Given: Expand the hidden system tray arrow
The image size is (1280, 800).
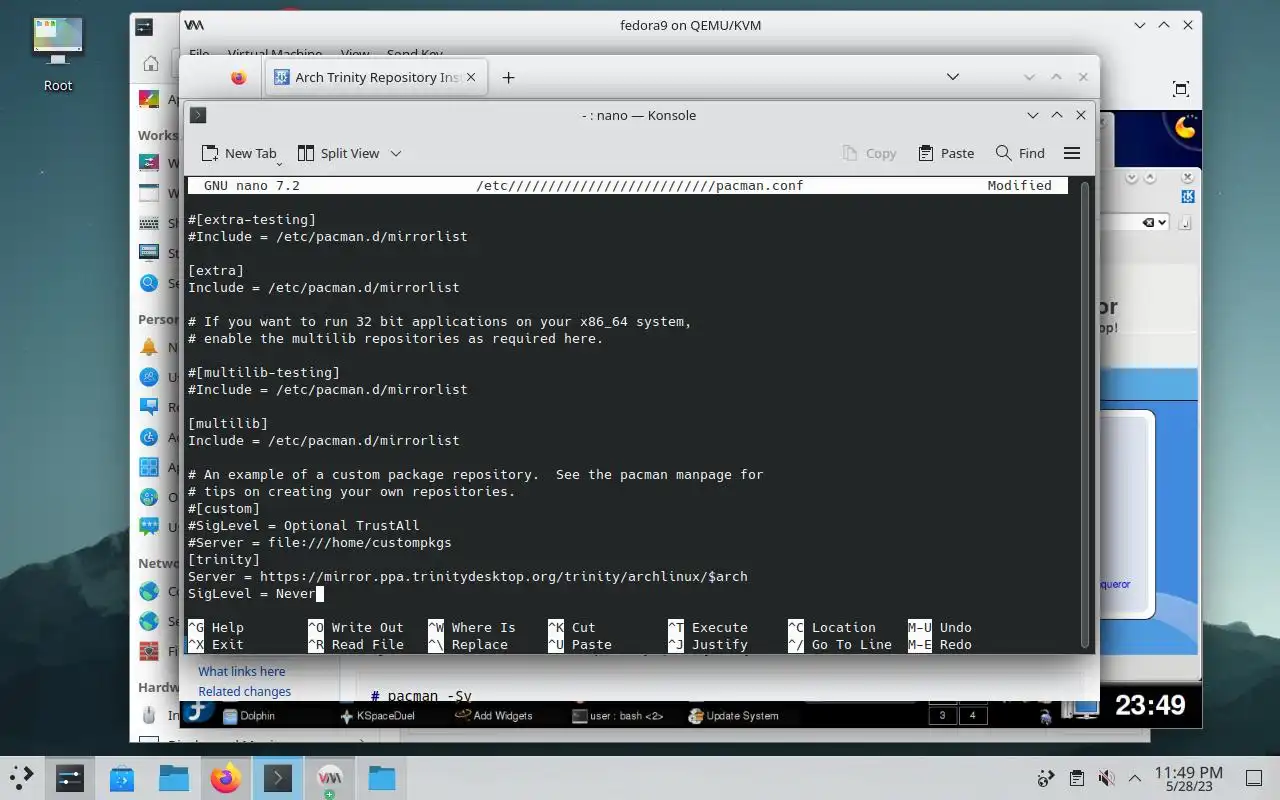Looking at the screenshot, I should [1135, 778].
